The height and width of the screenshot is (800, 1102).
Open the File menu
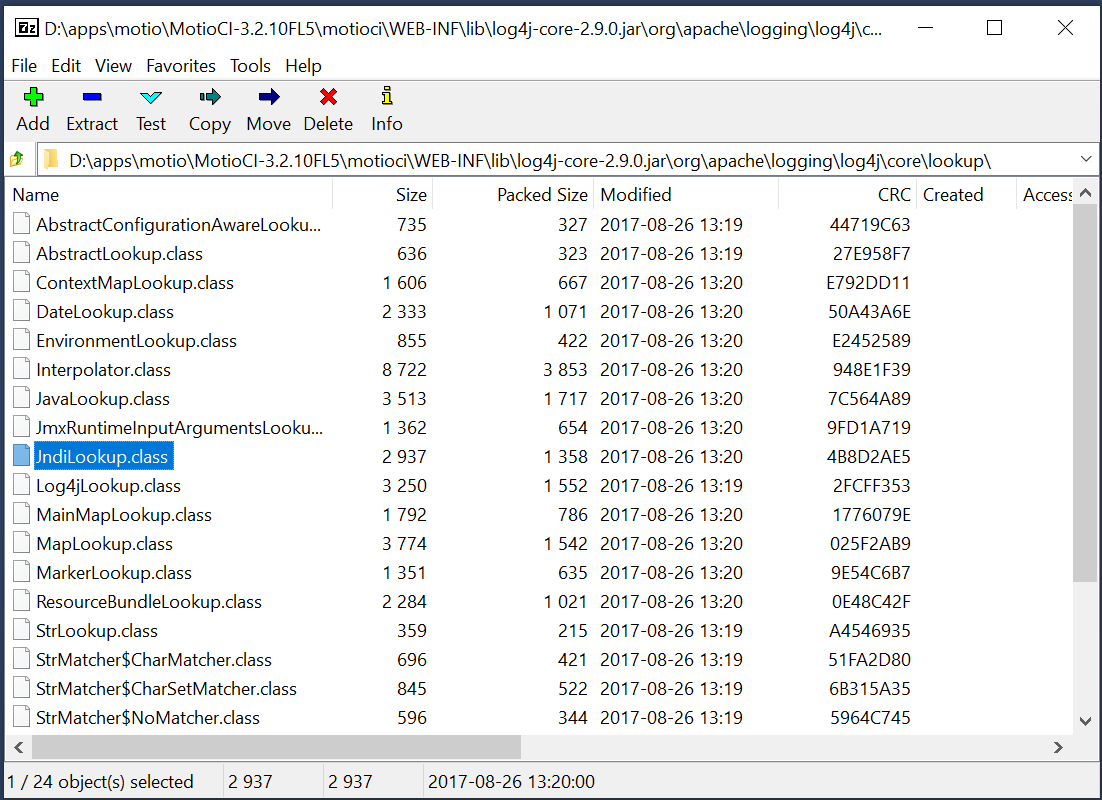coord(24,65)
